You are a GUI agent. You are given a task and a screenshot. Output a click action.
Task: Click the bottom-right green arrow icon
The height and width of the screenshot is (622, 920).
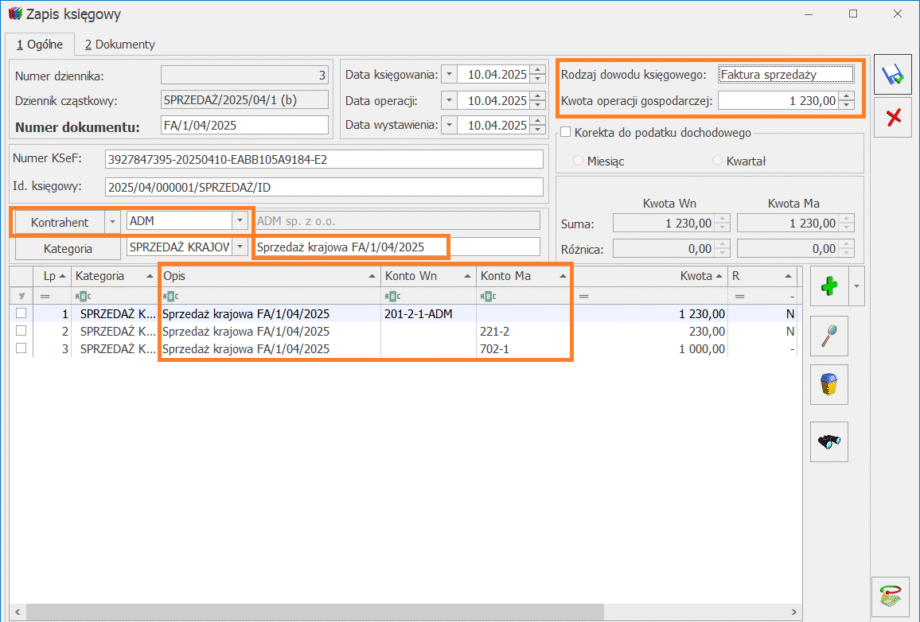[890, 597]
